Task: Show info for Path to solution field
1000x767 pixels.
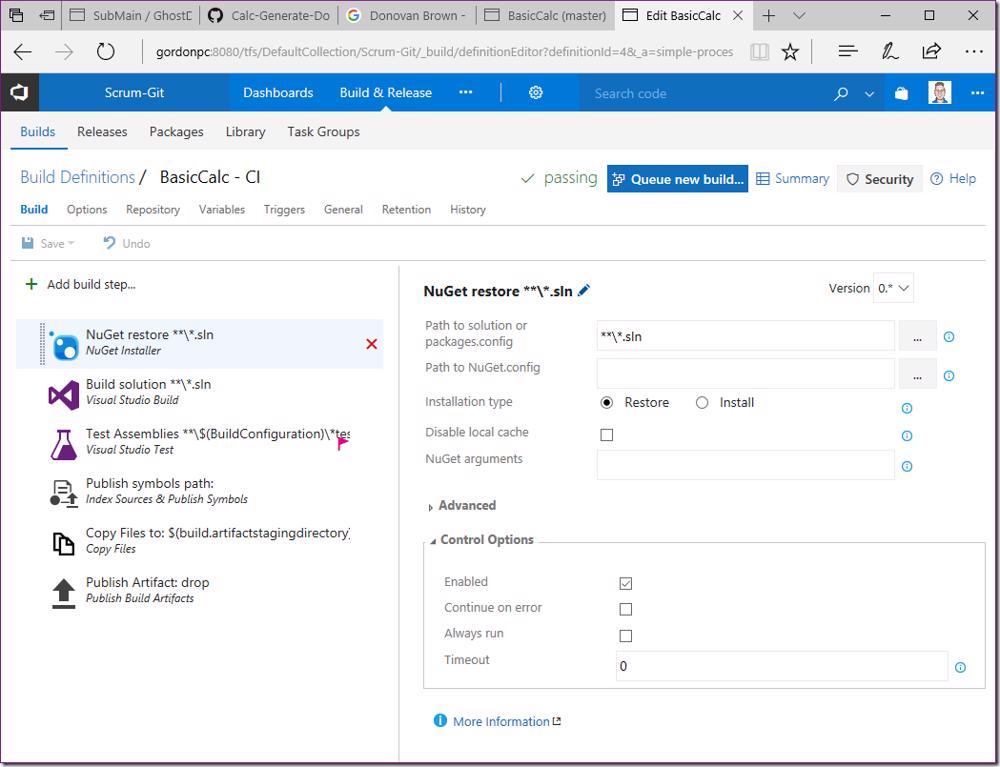Action: pyautogui.click(x=949, y=337)
